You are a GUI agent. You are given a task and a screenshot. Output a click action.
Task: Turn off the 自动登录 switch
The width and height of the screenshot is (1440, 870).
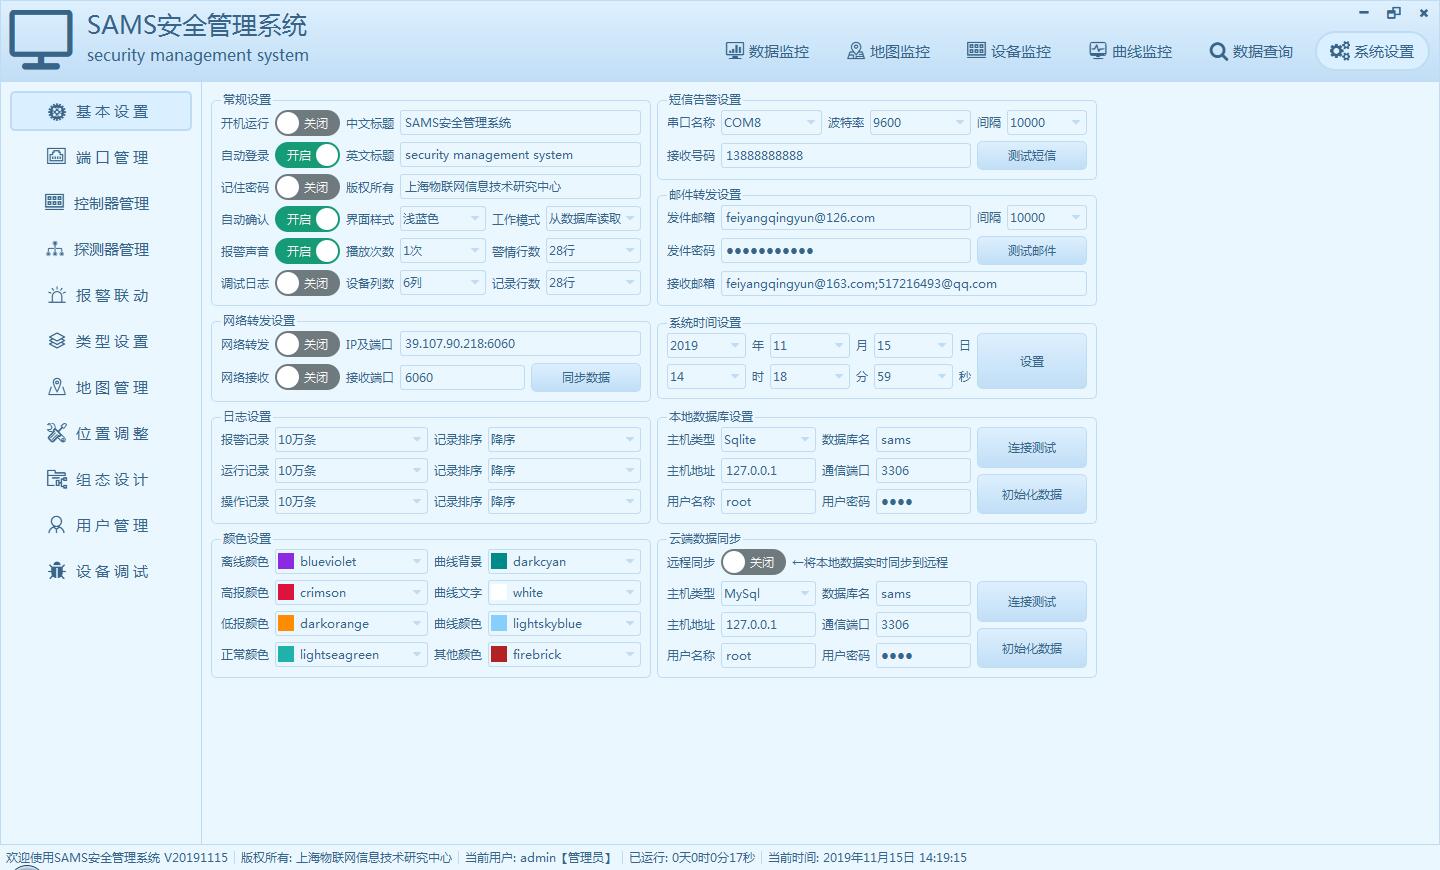coord(307,155)
